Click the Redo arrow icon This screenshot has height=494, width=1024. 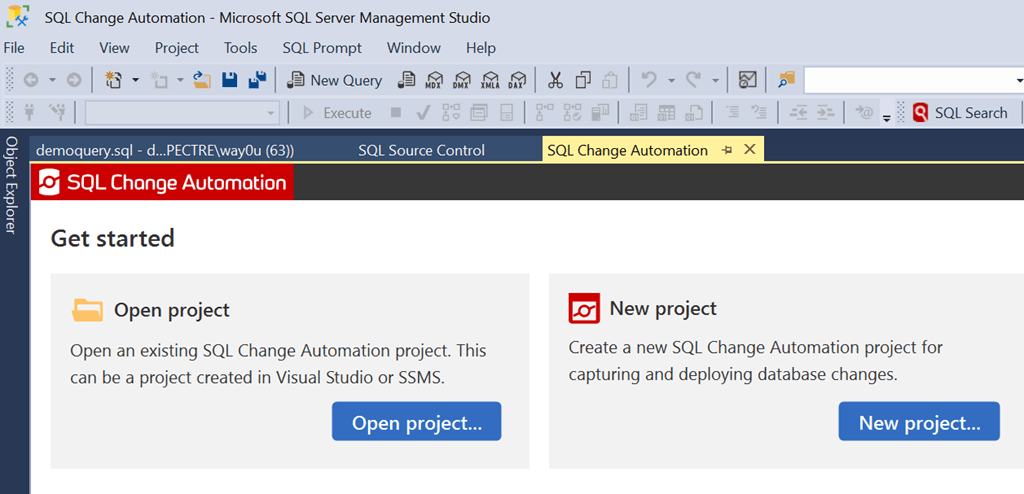click(693, 80)
